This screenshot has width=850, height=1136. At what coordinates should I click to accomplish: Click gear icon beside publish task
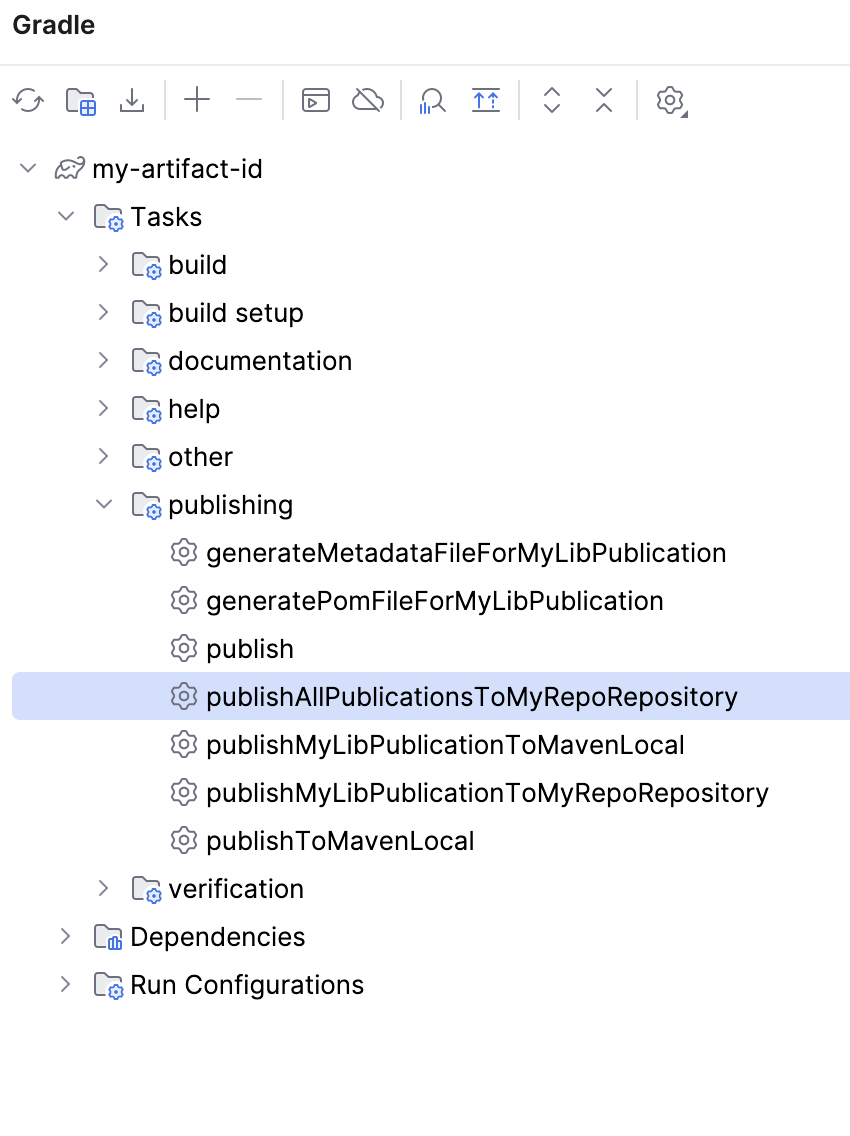tap(184, 648)
